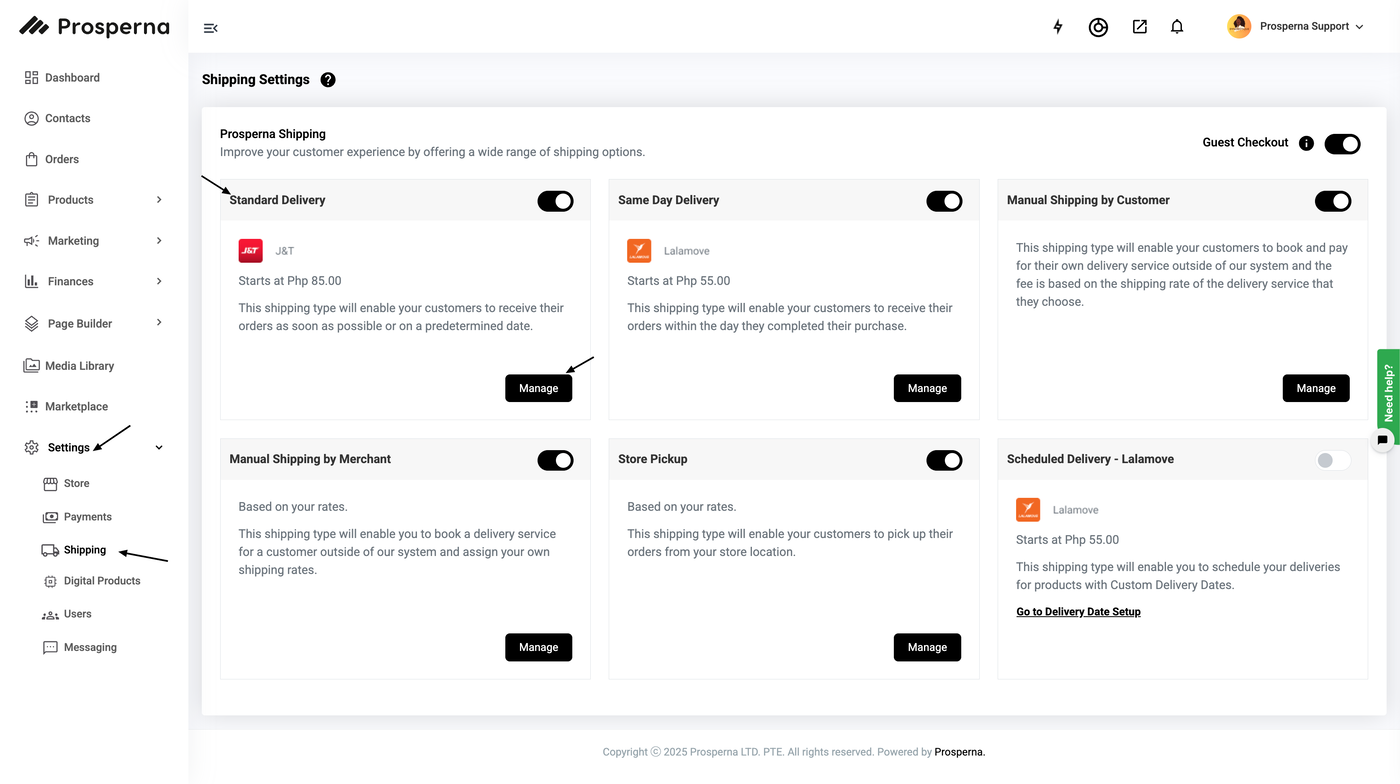Toggle the Store Pickup switch
1400x784 pixels.
(944, 460)
